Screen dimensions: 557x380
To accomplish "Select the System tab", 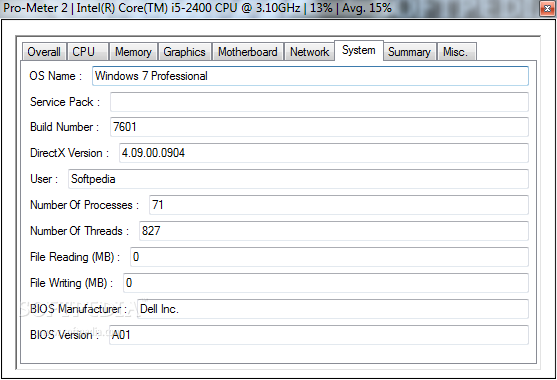I will click(x=359, y=50).
